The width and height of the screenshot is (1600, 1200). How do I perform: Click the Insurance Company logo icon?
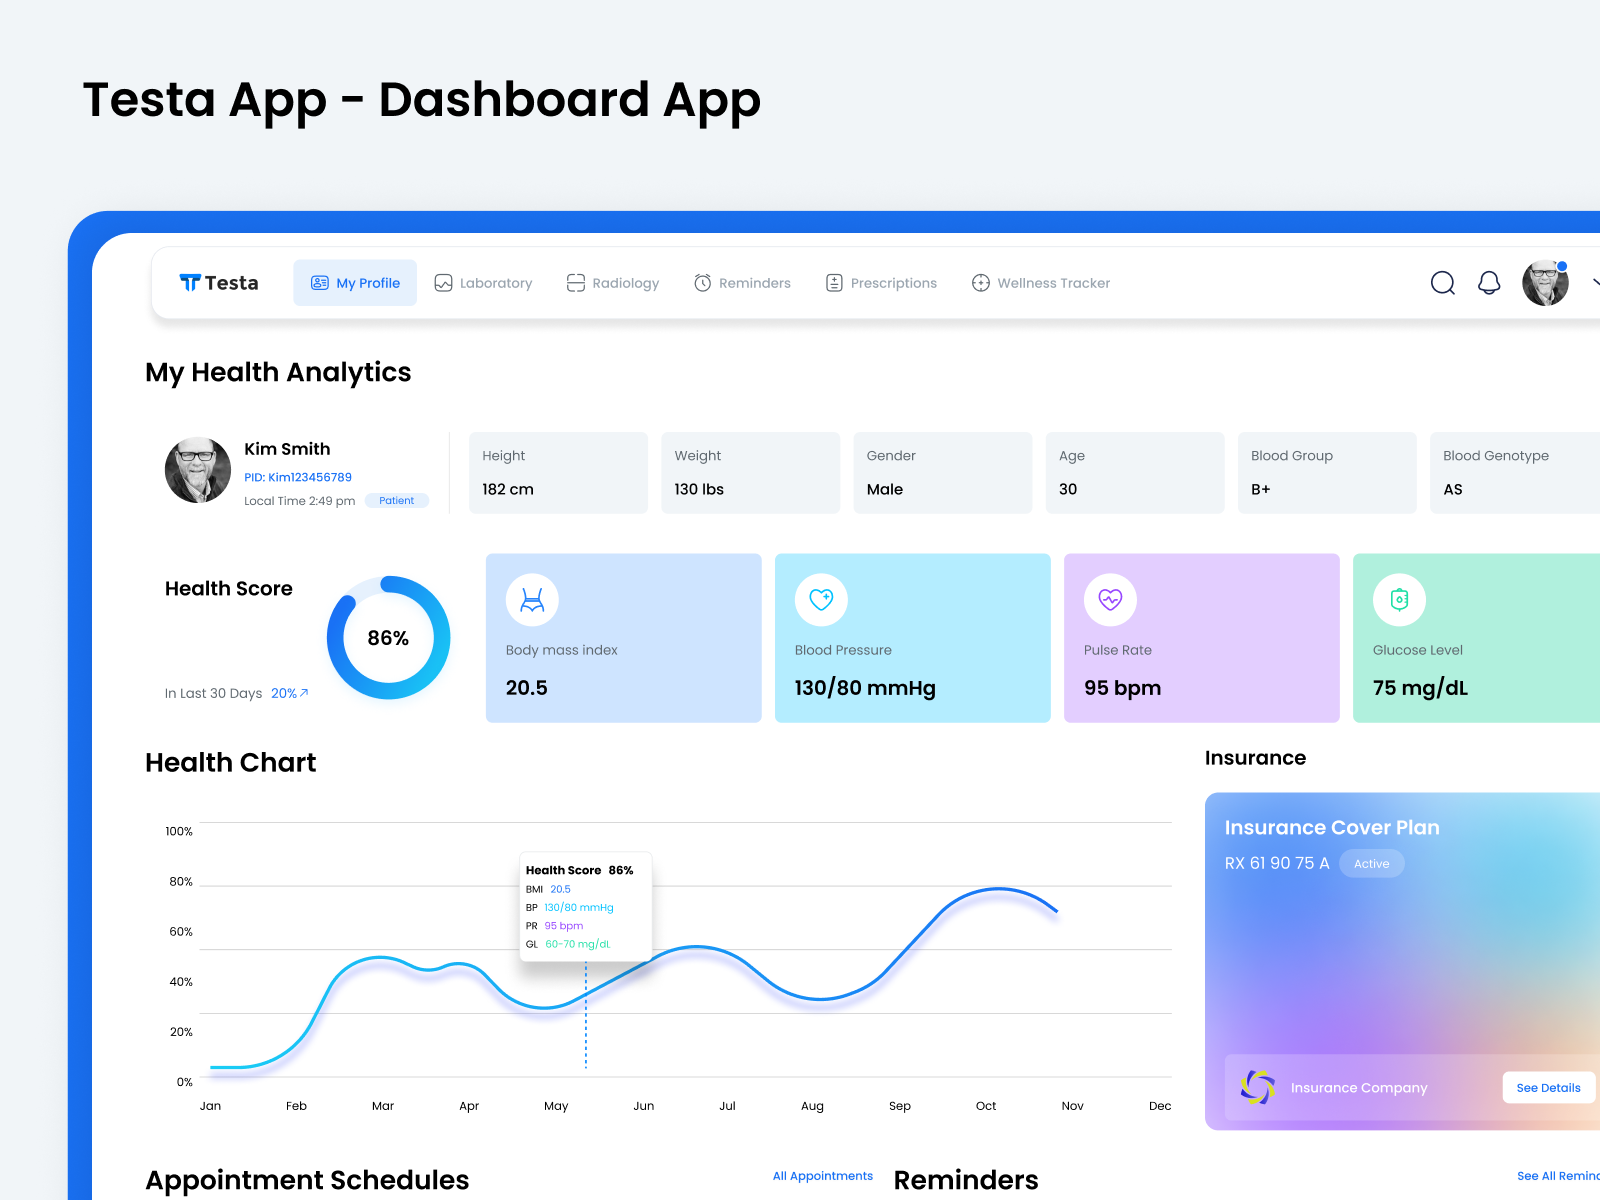[x=1257, y=1087]
